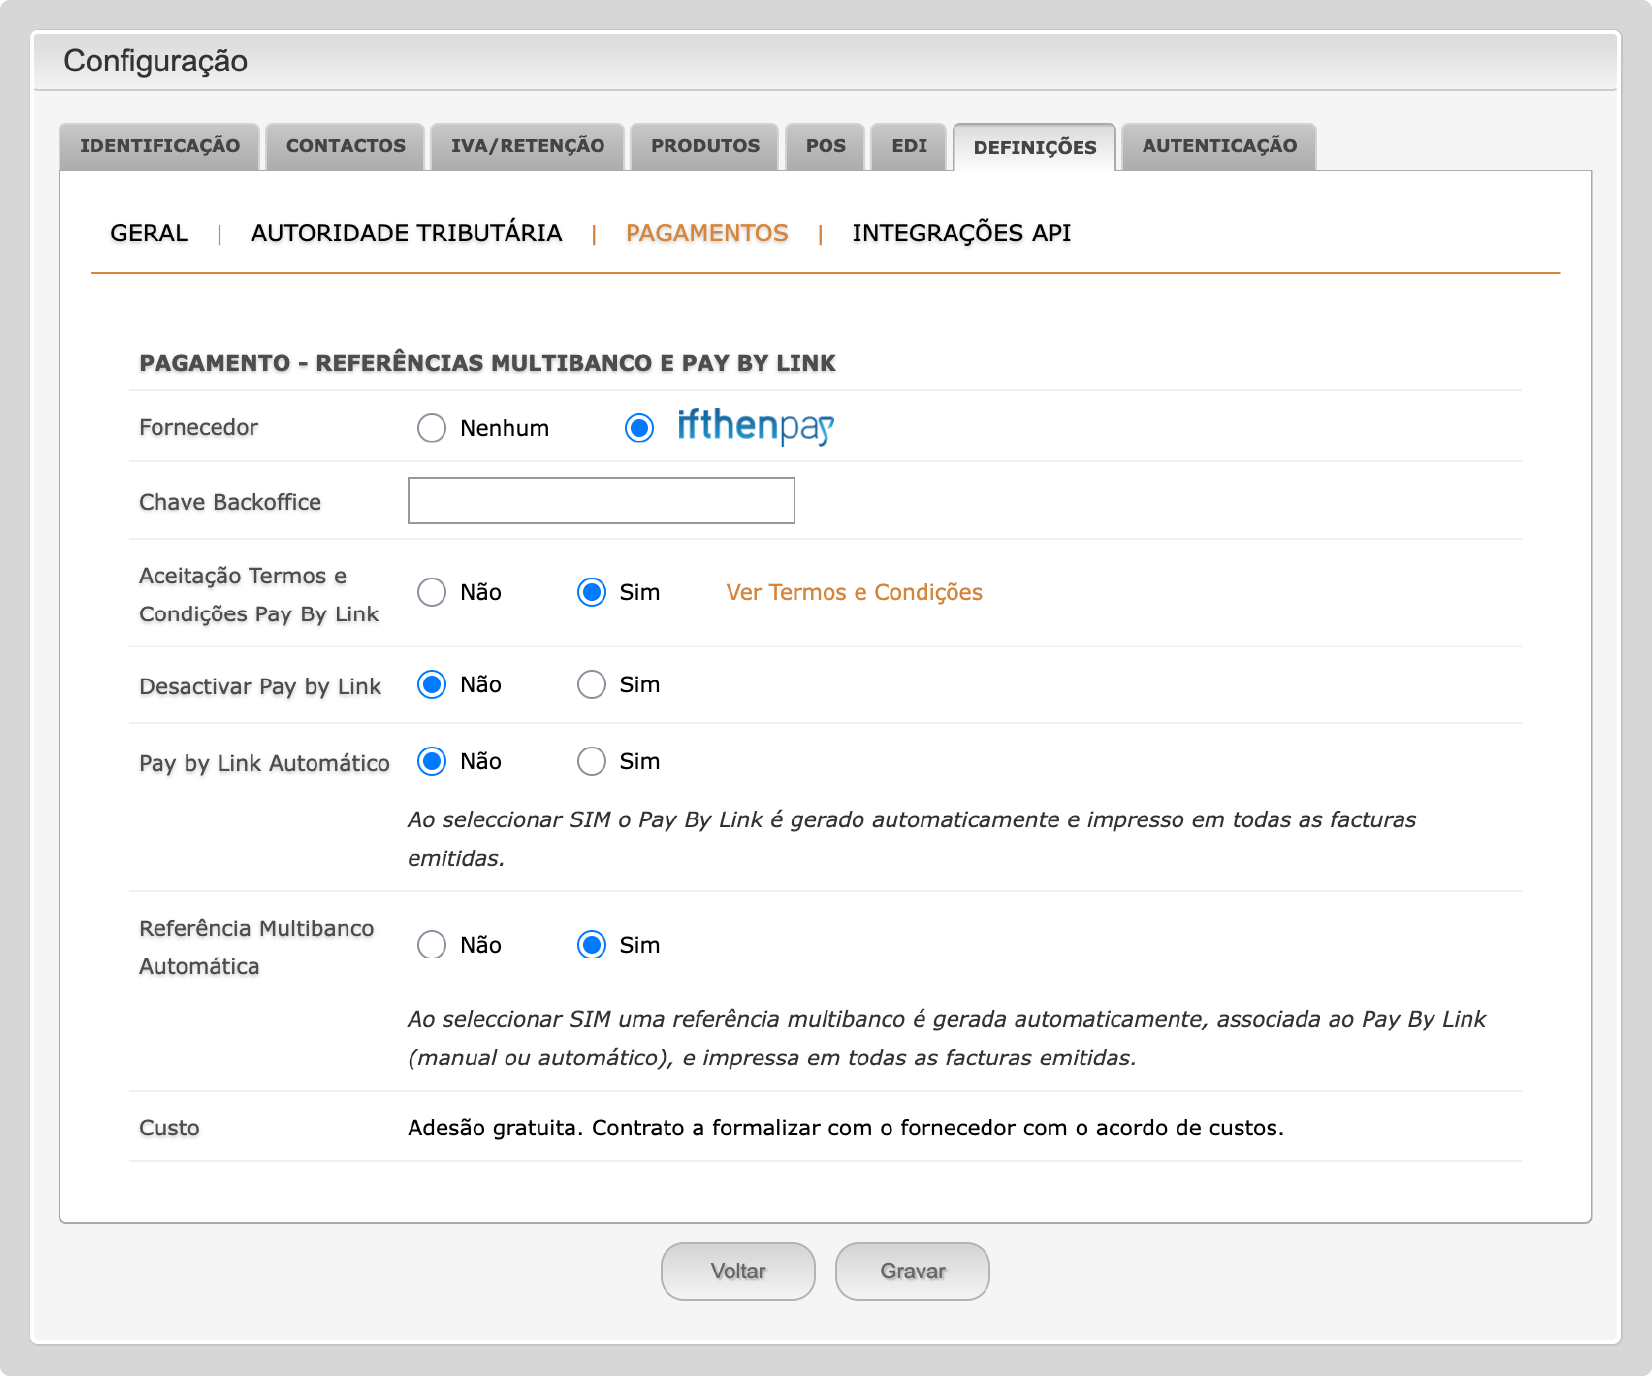The image size is (1652, 1376).
Task: Set Desactivar Pay by Link to Sim
Action: (x=591, y=685)
